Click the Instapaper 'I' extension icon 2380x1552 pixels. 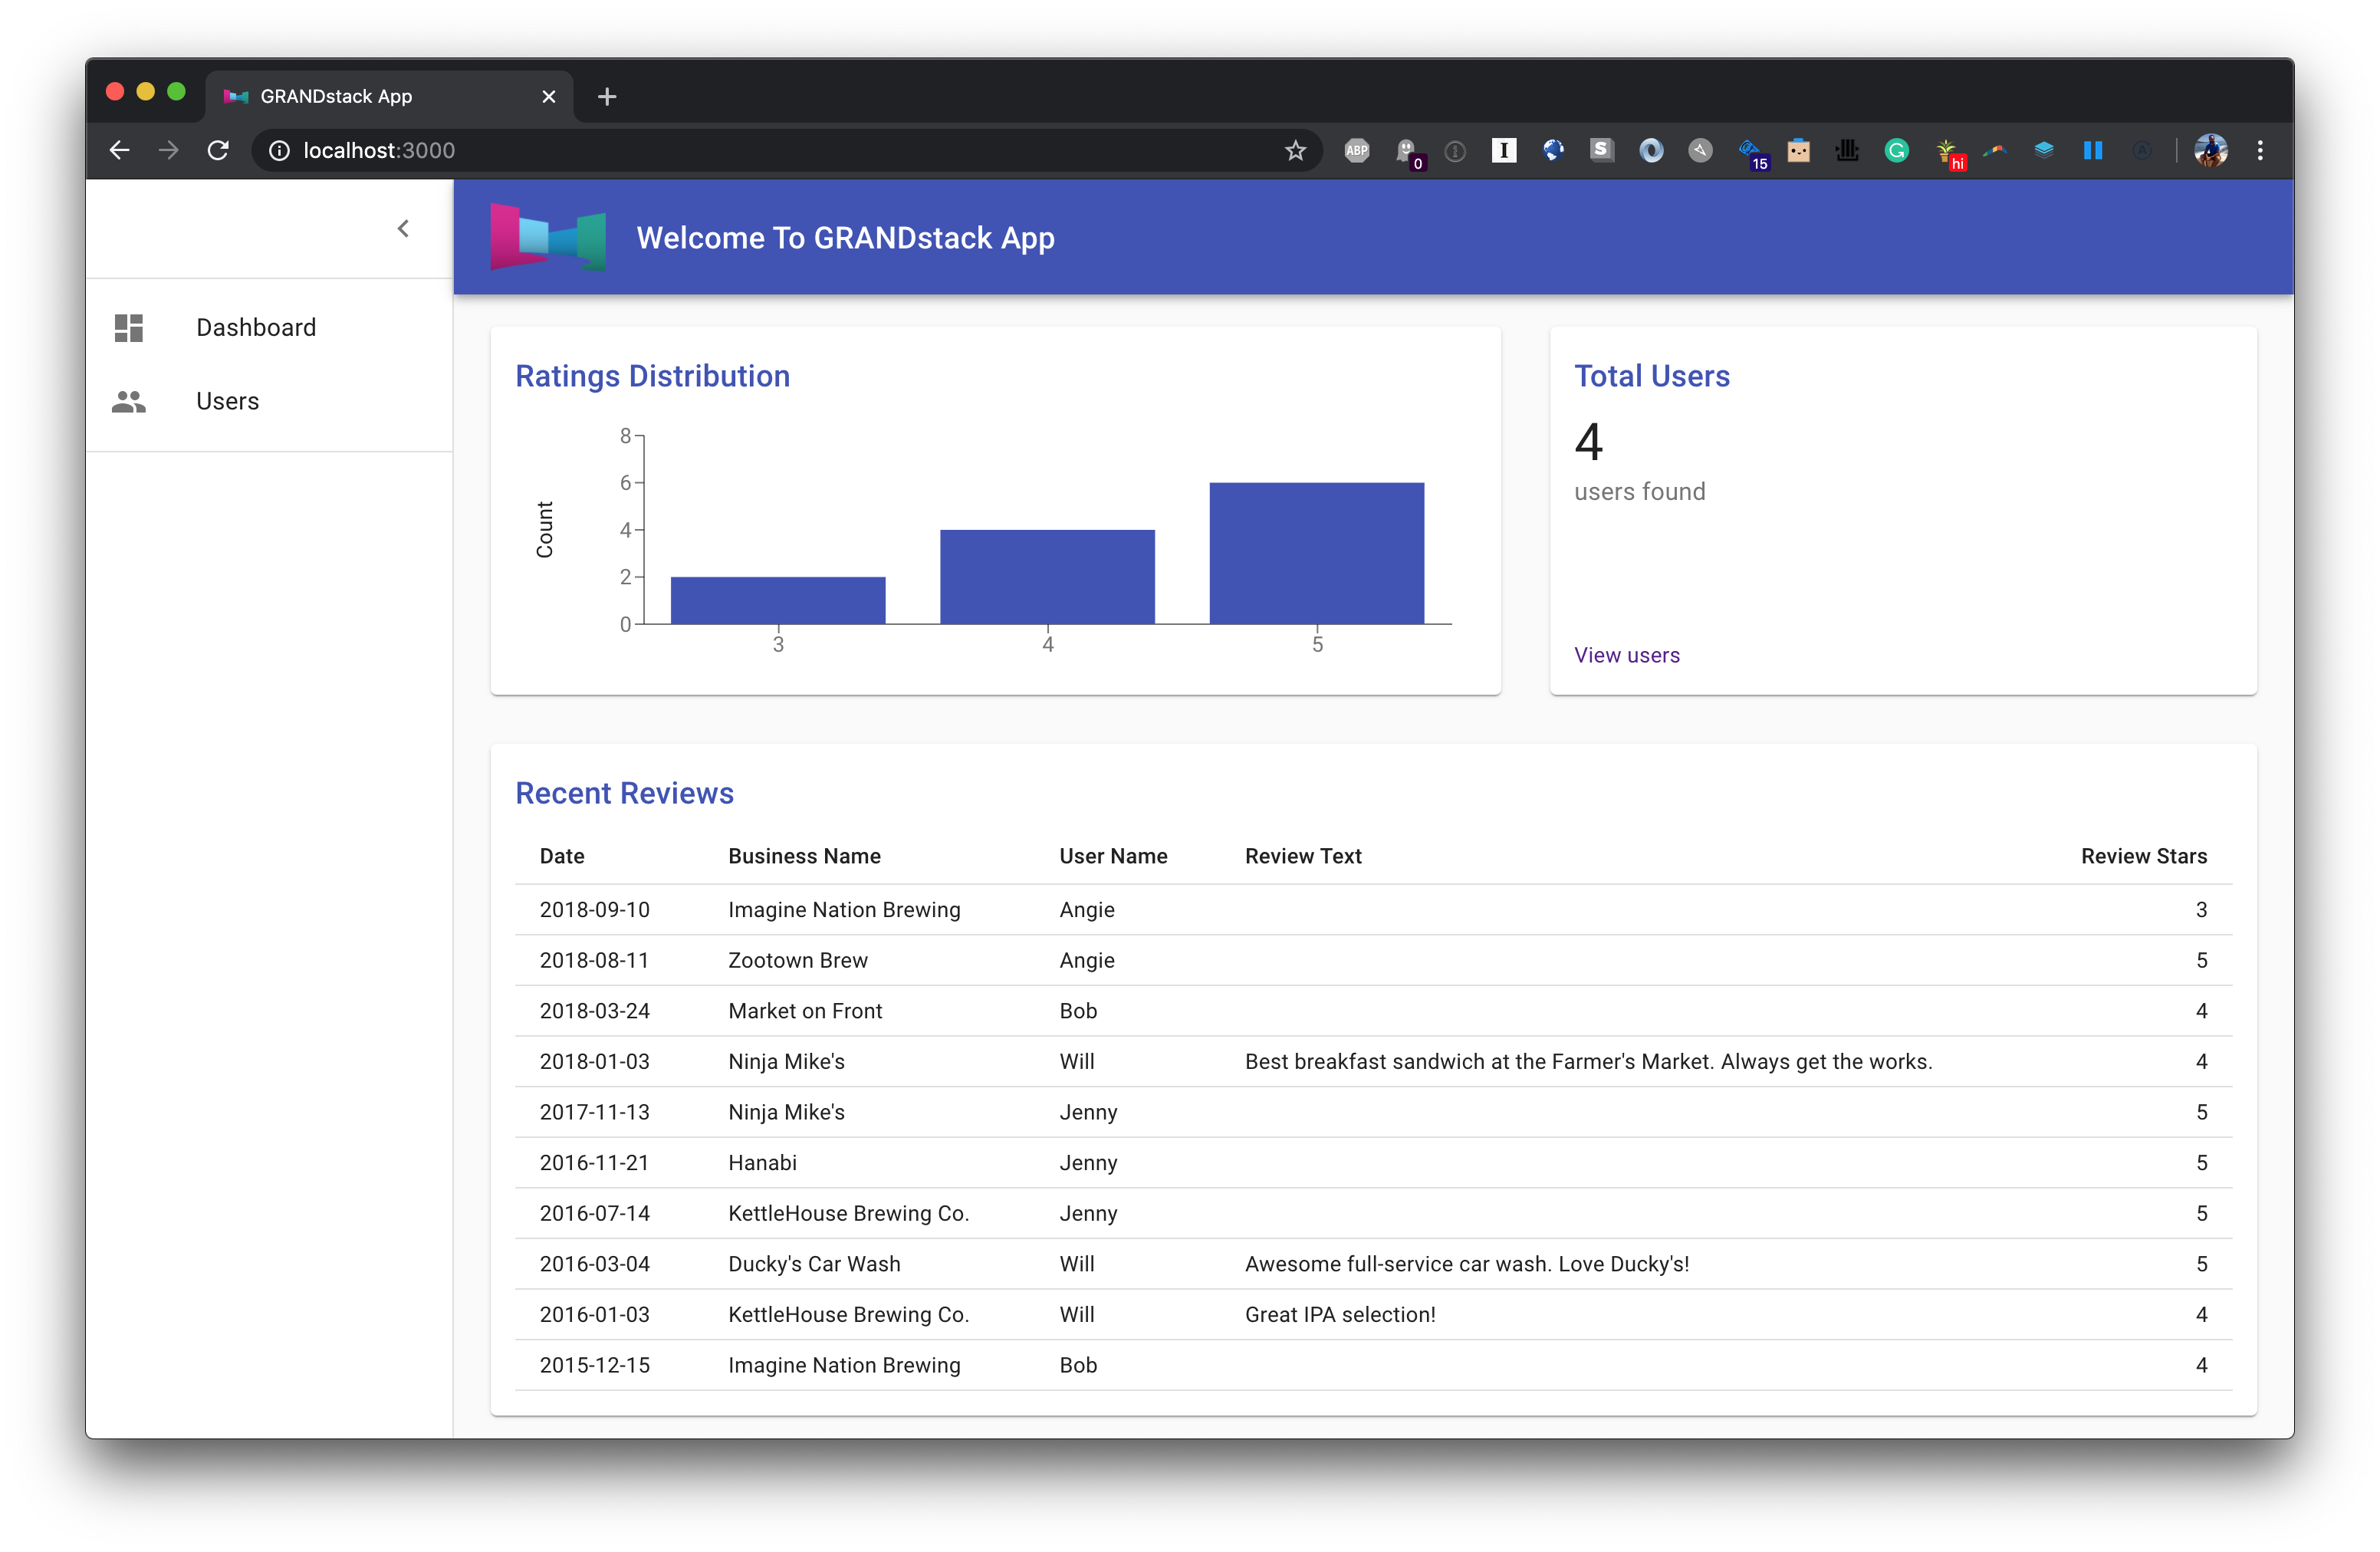coord(1504,151)
